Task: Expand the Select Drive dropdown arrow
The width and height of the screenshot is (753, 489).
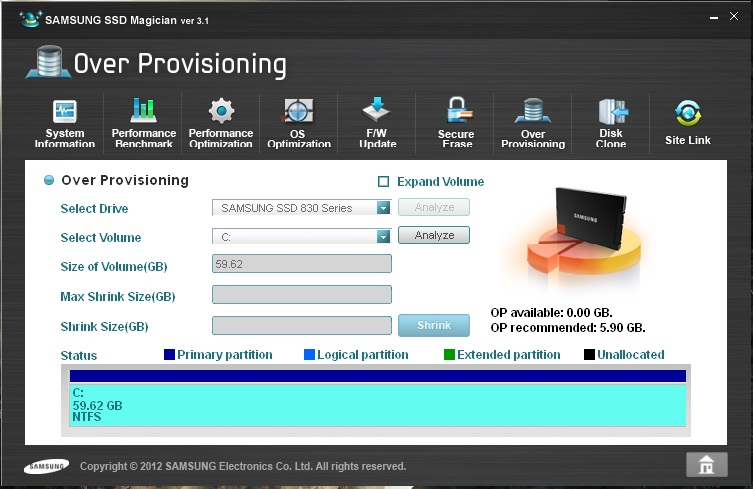Action: [383, 208]
